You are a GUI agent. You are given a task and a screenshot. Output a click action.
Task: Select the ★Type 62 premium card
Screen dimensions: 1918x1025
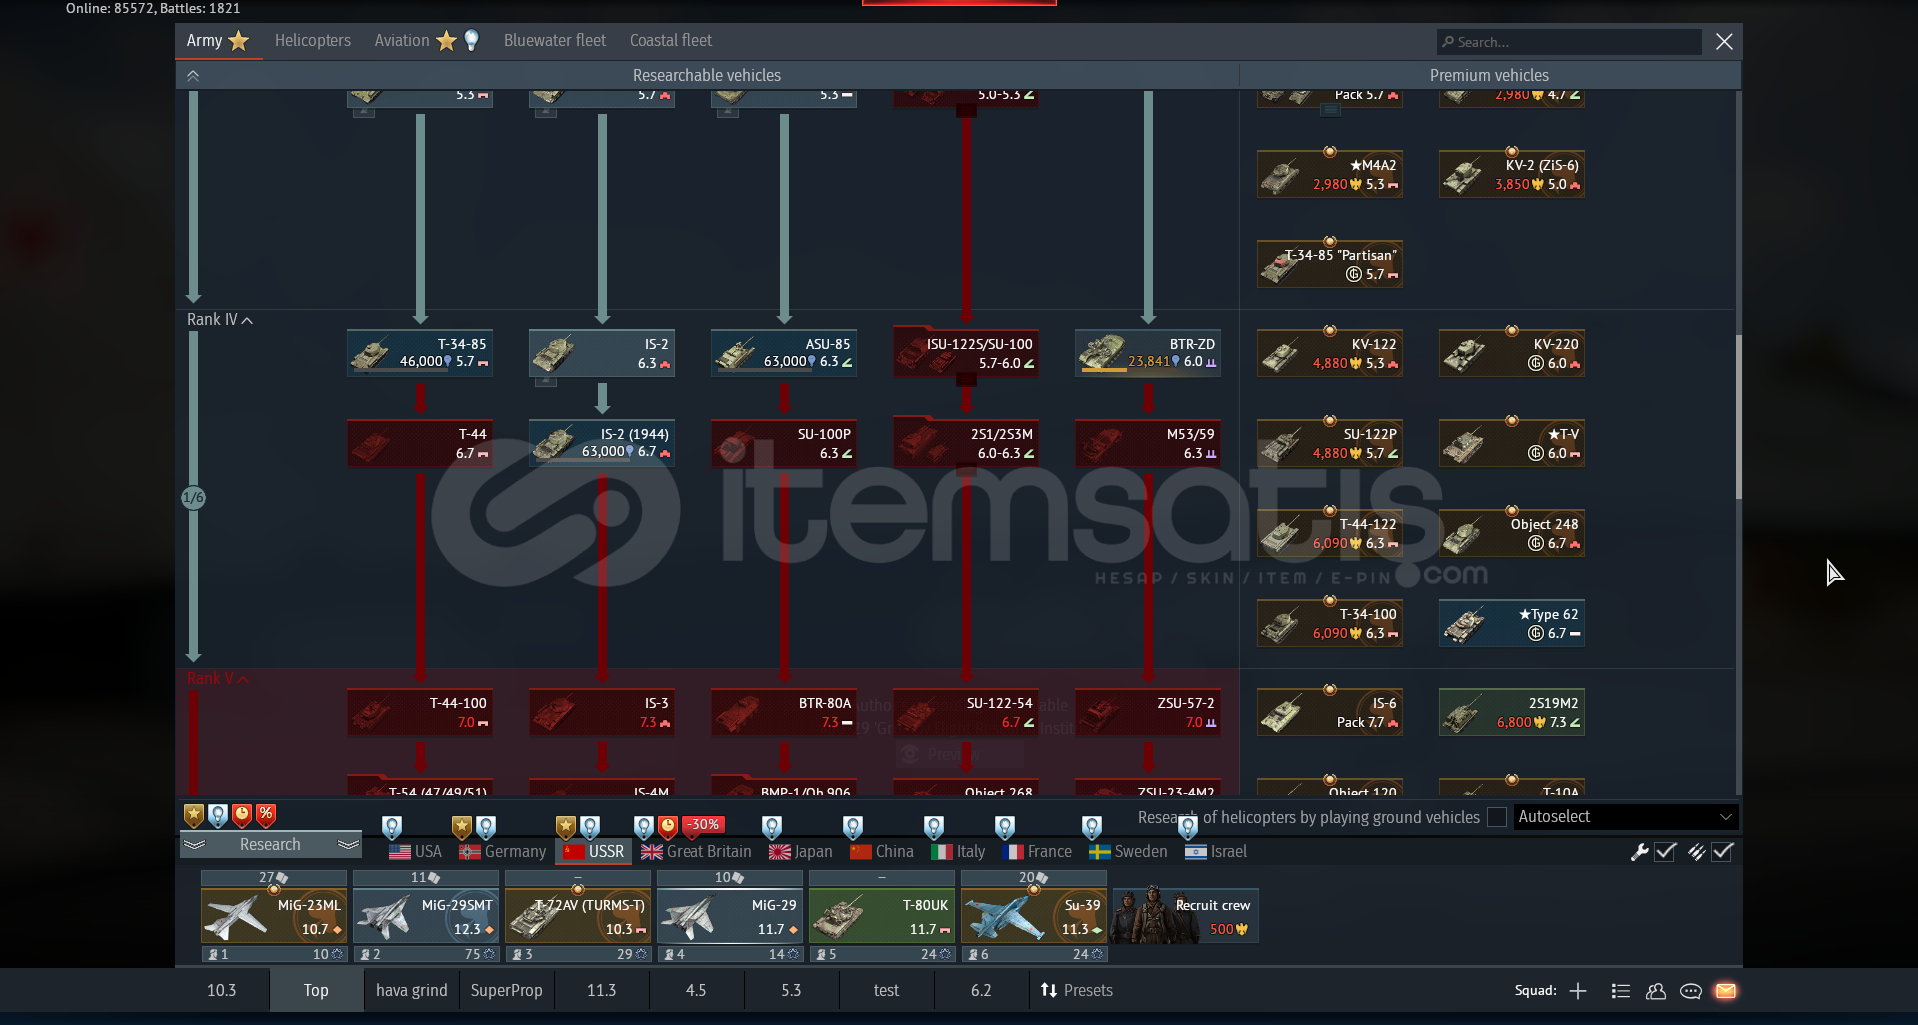coord(1512,623)
